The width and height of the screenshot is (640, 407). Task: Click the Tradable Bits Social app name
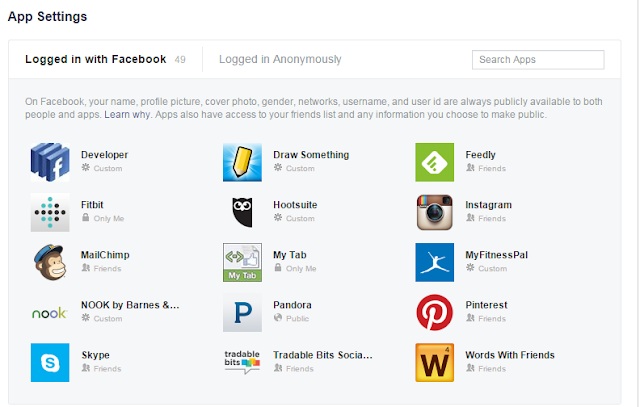[322, 355]
